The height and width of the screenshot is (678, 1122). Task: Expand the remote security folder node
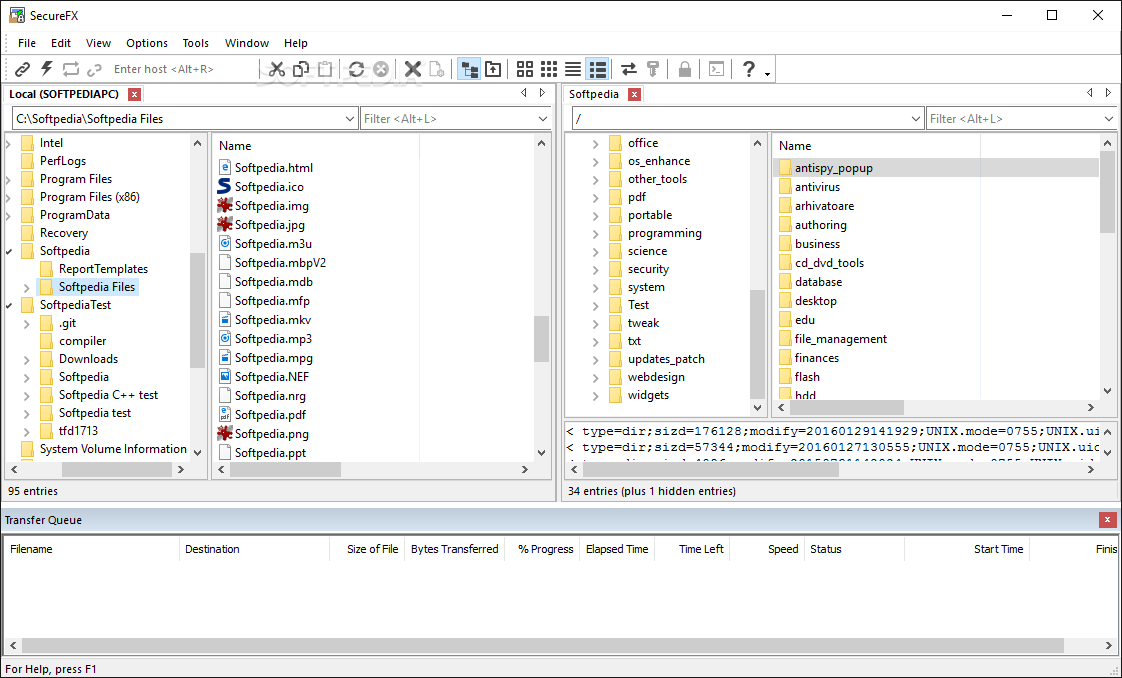595,270
